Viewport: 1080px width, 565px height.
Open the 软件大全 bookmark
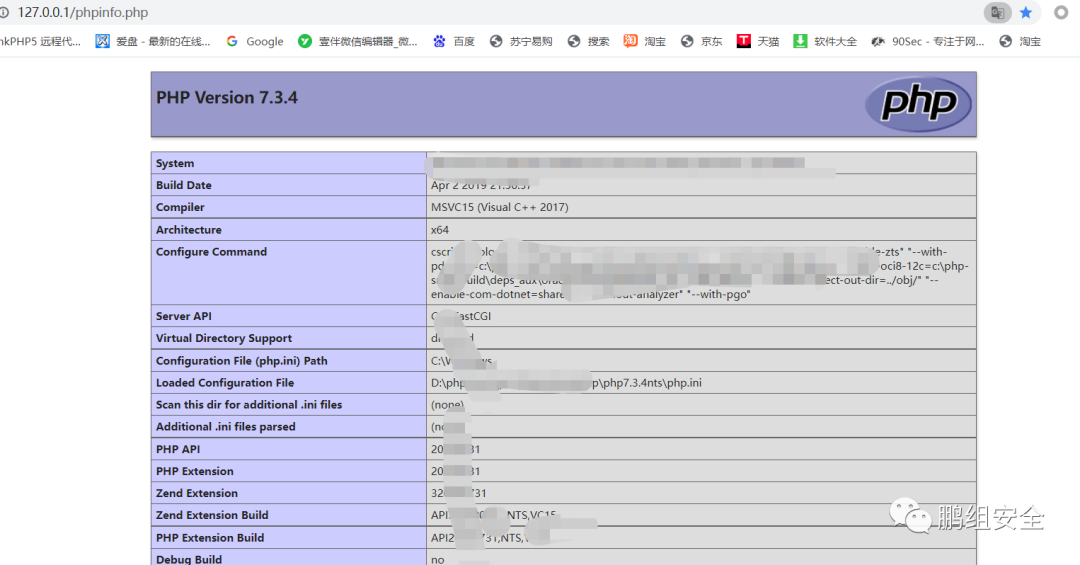click(825, 41)
